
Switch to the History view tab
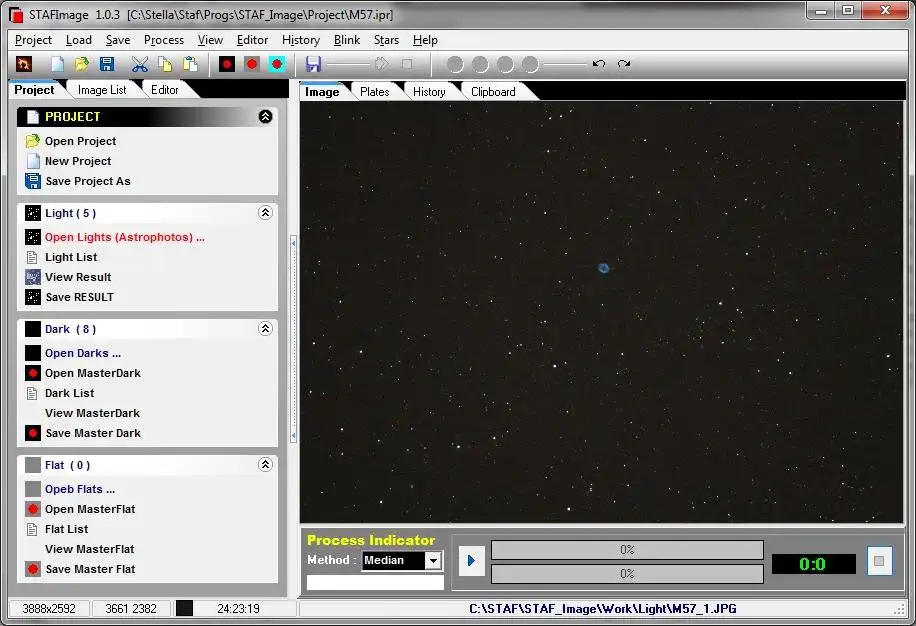[429, 92]
